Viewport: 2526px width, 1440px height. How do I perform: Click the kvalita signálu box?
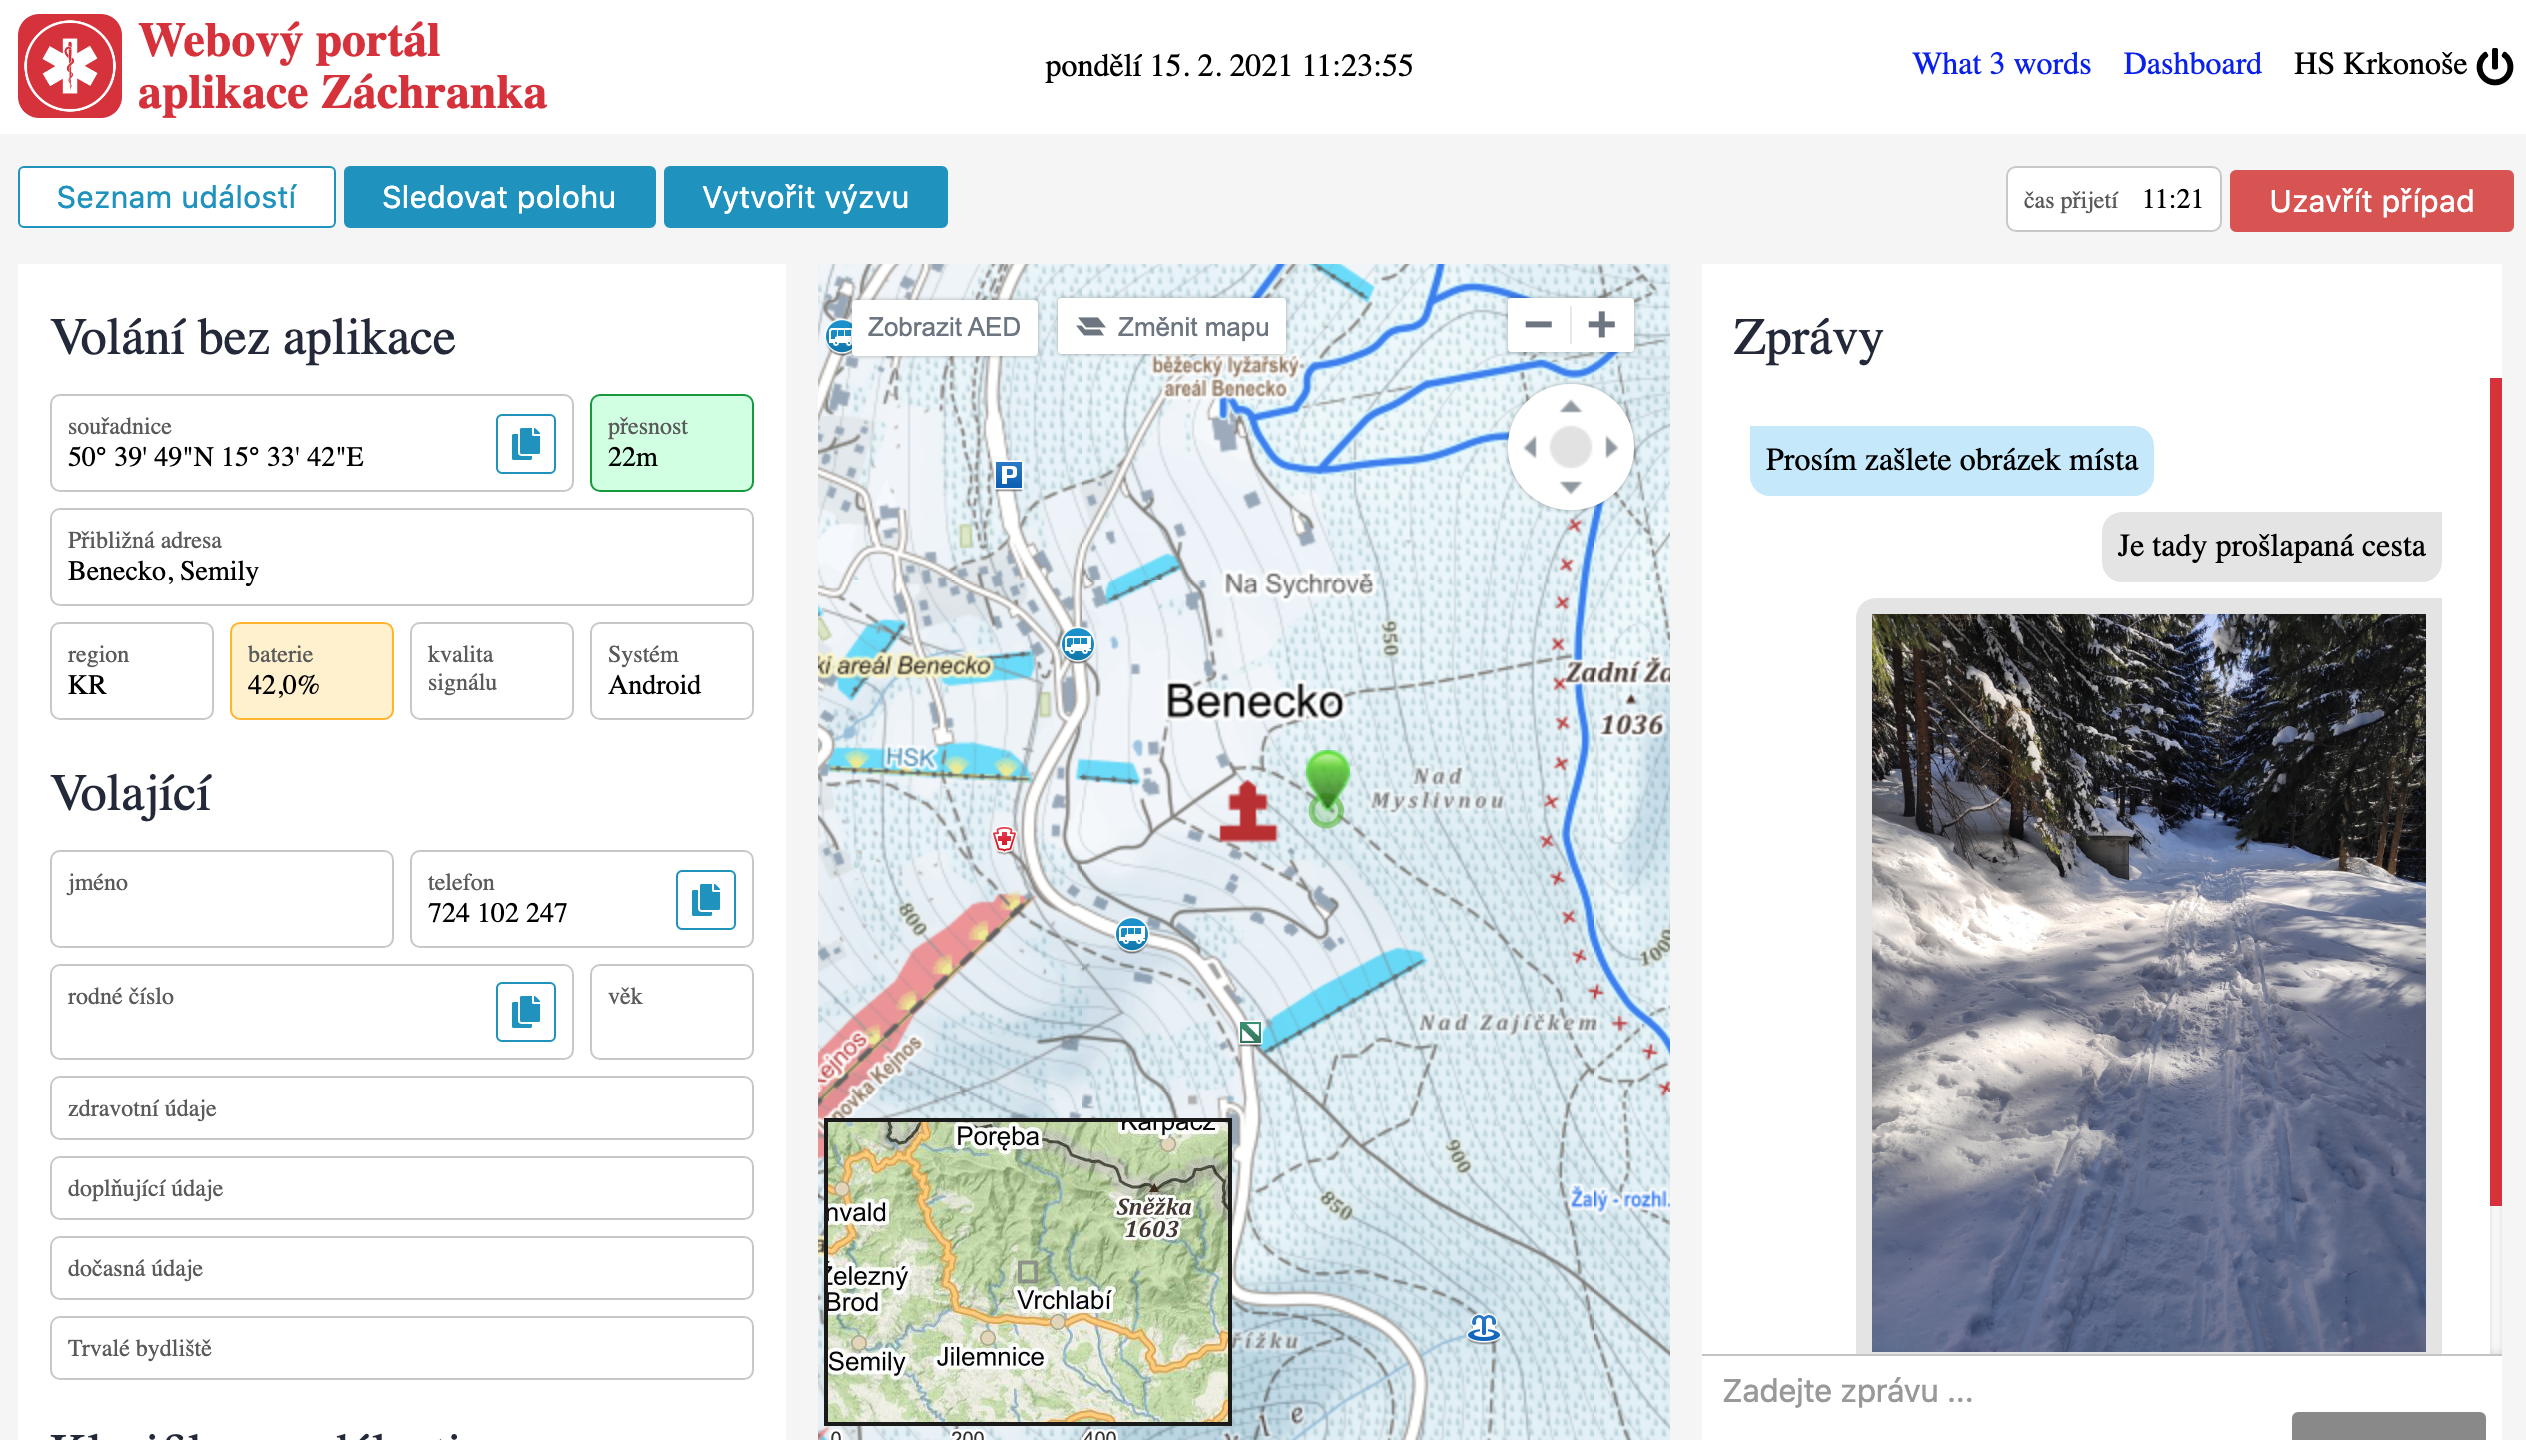(x=492, y=671)
